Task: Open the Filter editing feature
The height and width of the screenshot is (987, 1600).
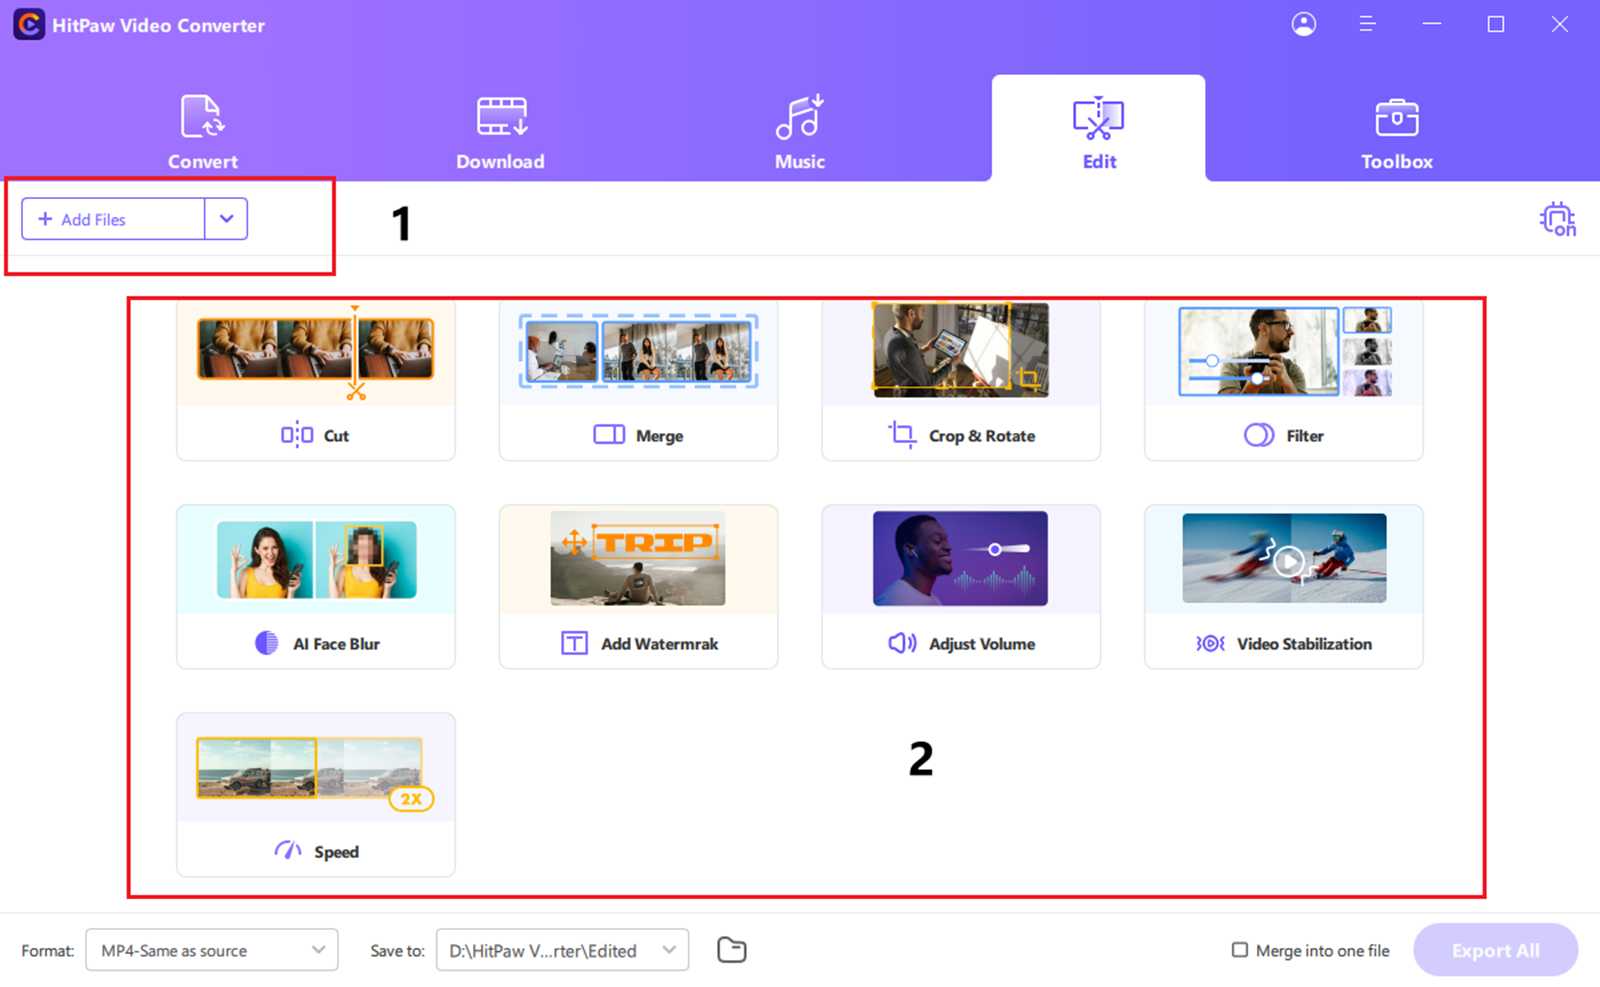Action: click(1283, 380)
